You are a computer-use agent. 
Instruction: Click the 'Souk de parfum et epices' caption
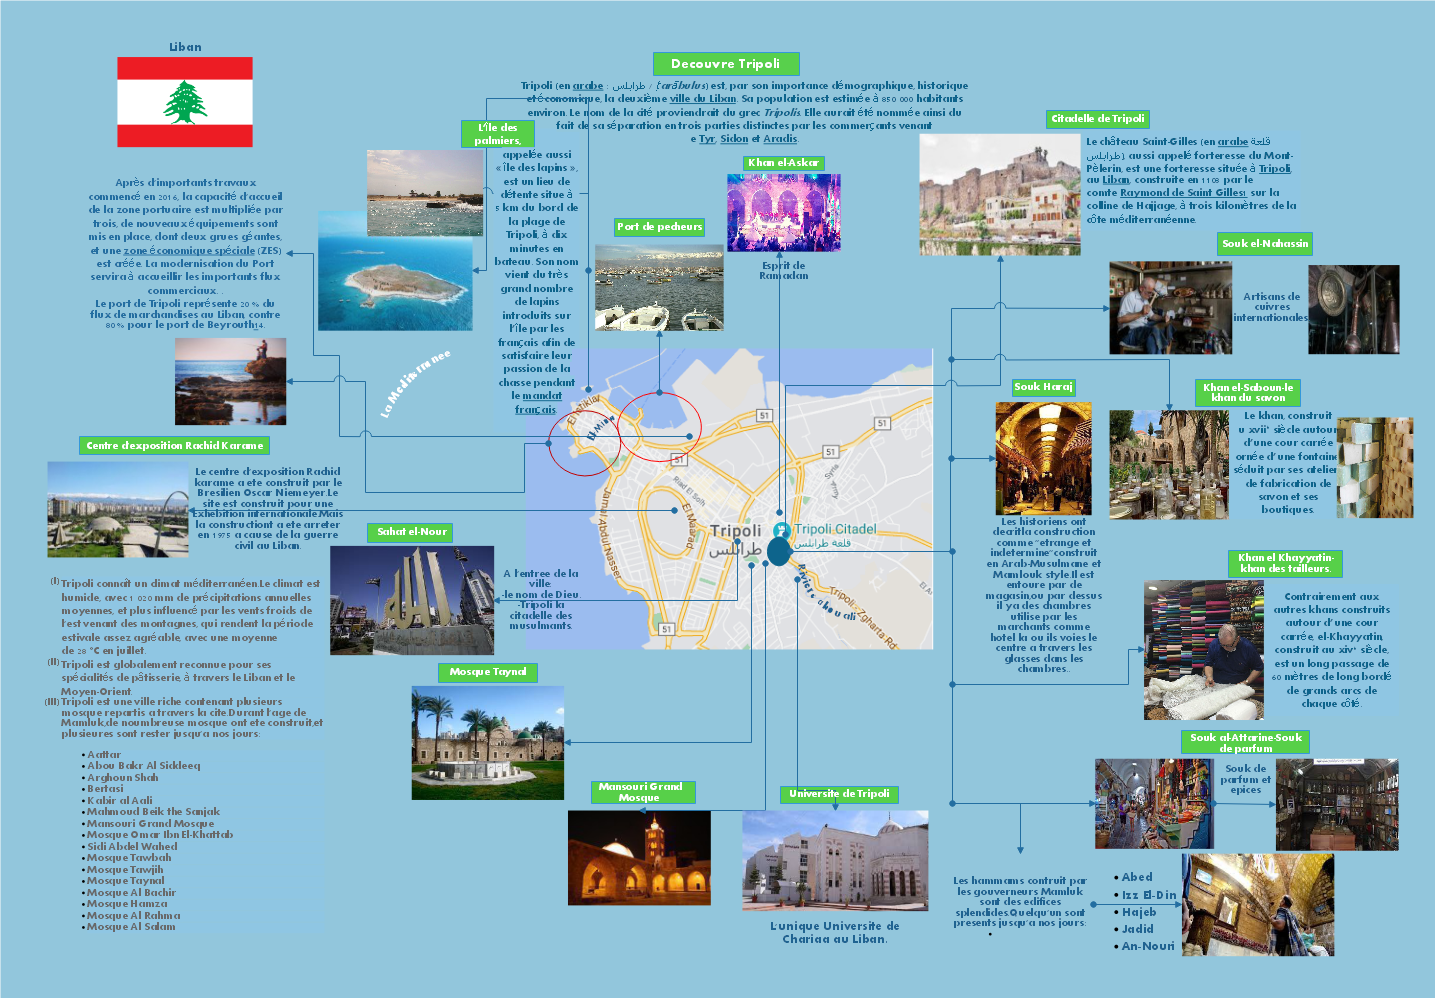pos(1246,779)
